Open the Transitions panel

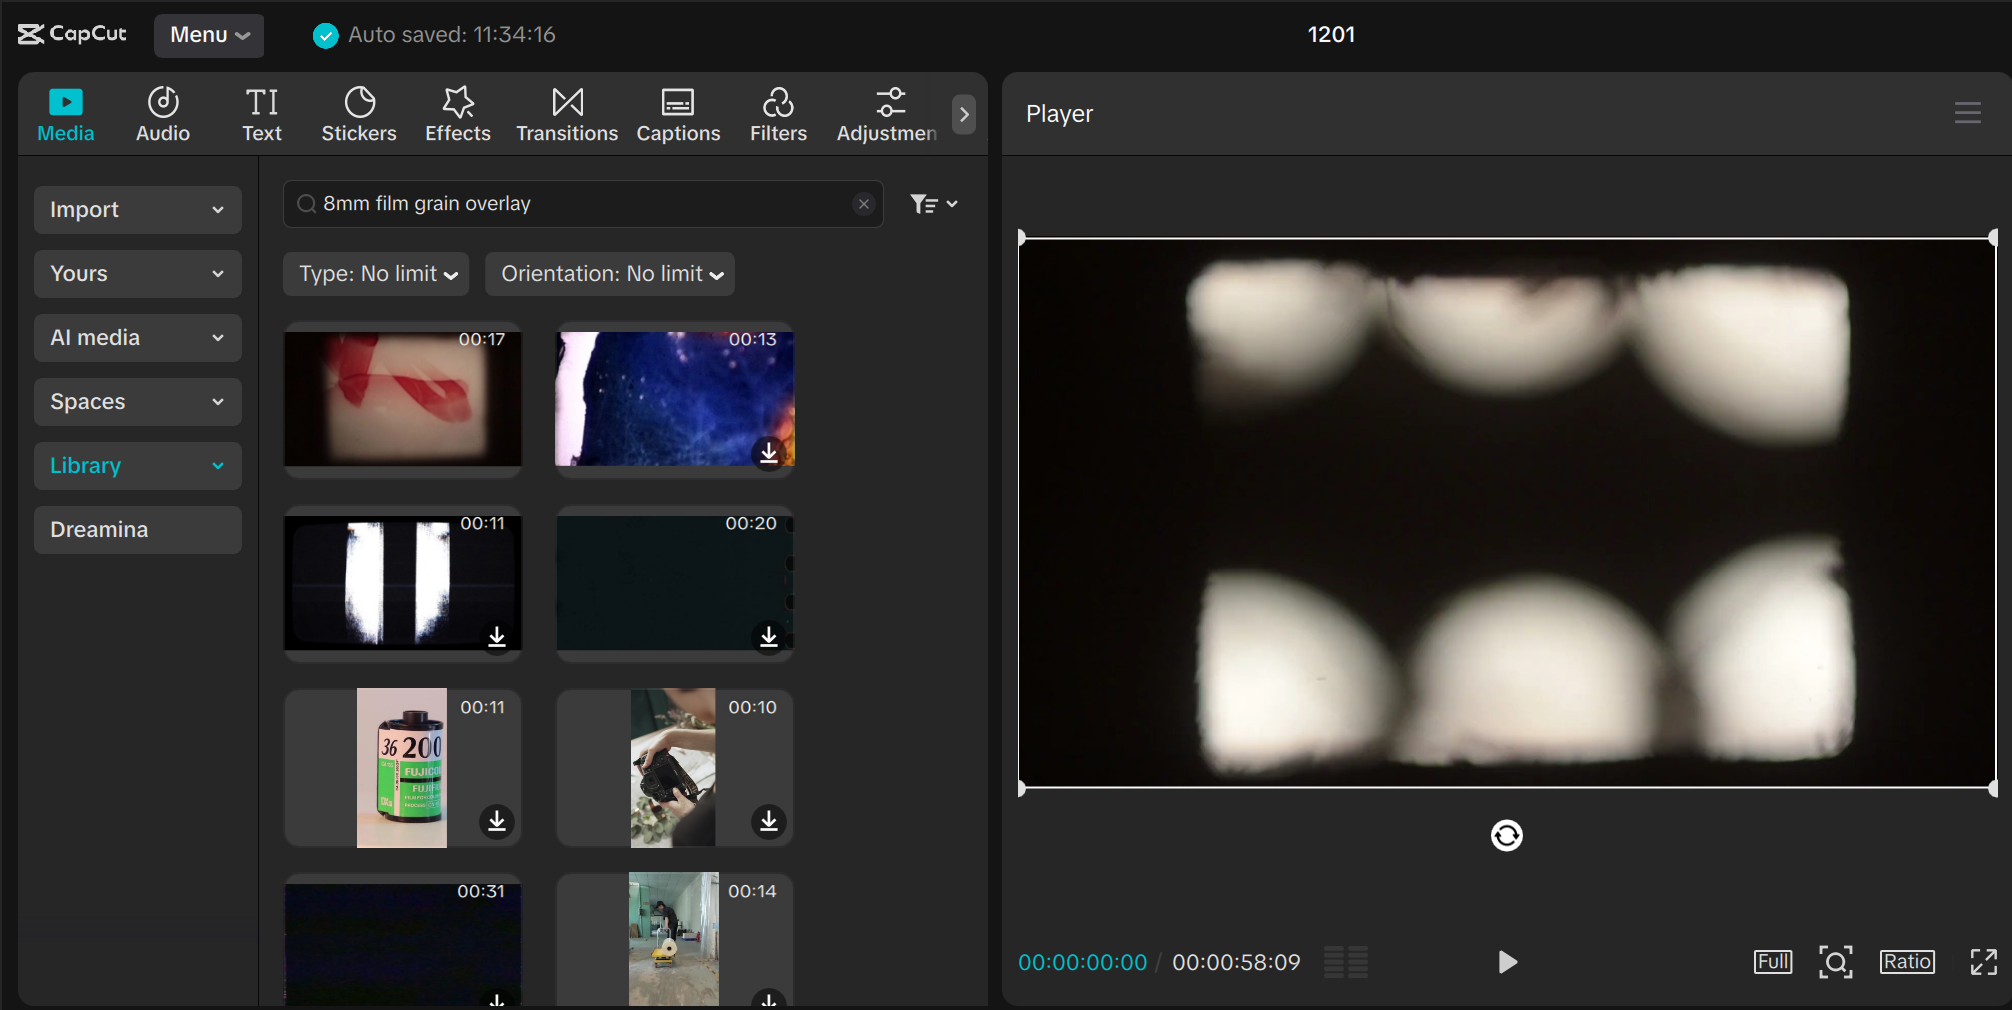click(566, 113)
